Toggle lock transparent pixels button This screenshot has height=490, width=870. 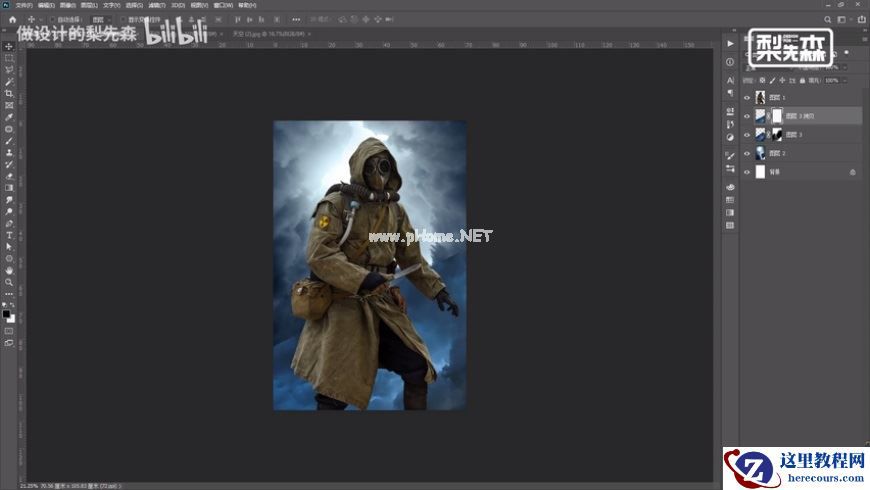(762, 80)
